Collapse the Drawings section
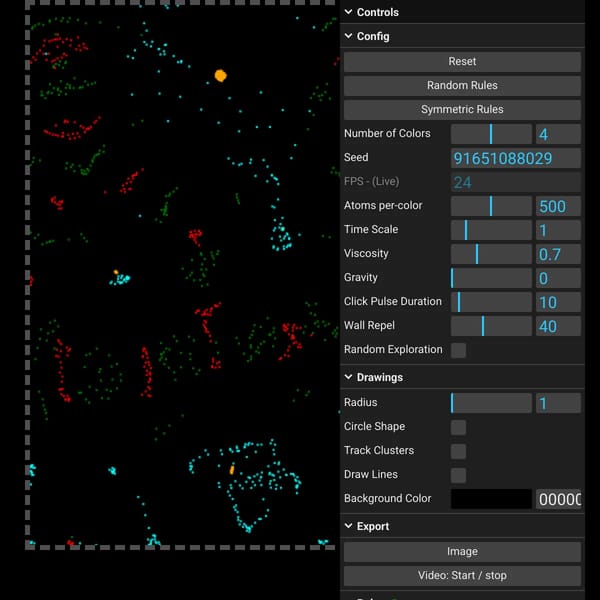Screen dimensions: 600x600 462,377
